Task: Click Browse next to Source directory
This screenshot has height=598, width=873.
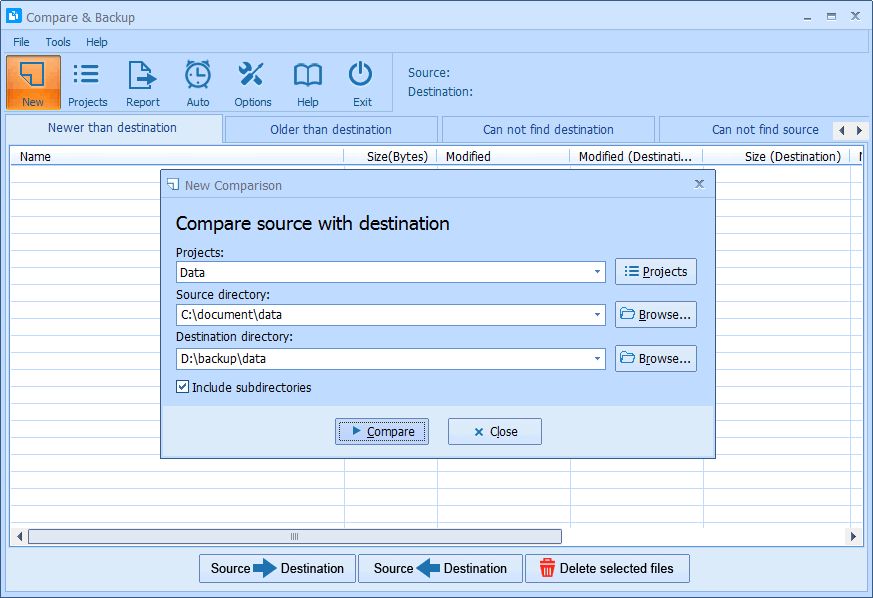Action: pyautogui.click(x=655, y=315)
